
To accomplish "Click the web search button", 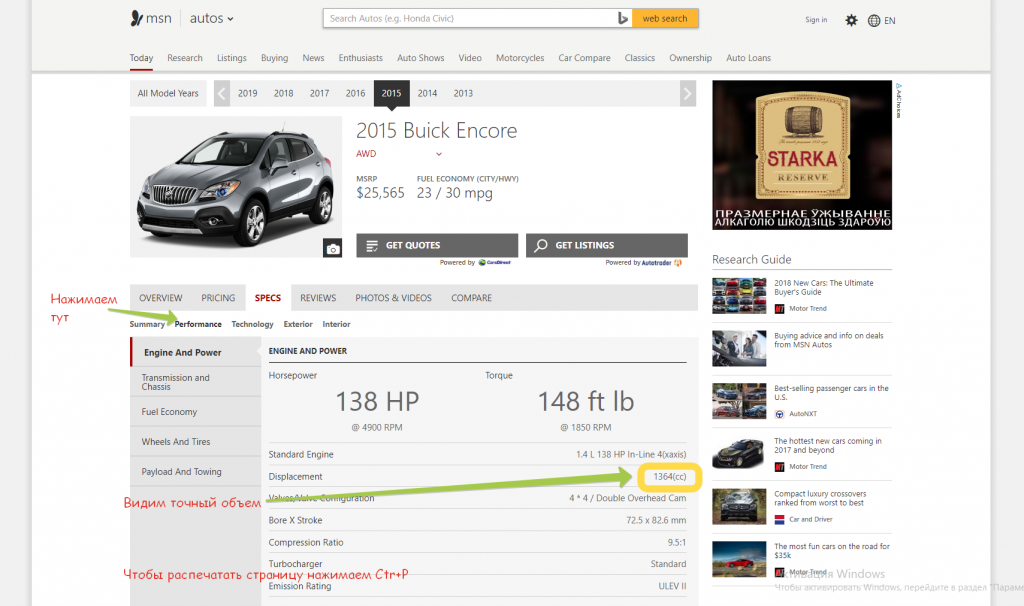I will 665,18.
